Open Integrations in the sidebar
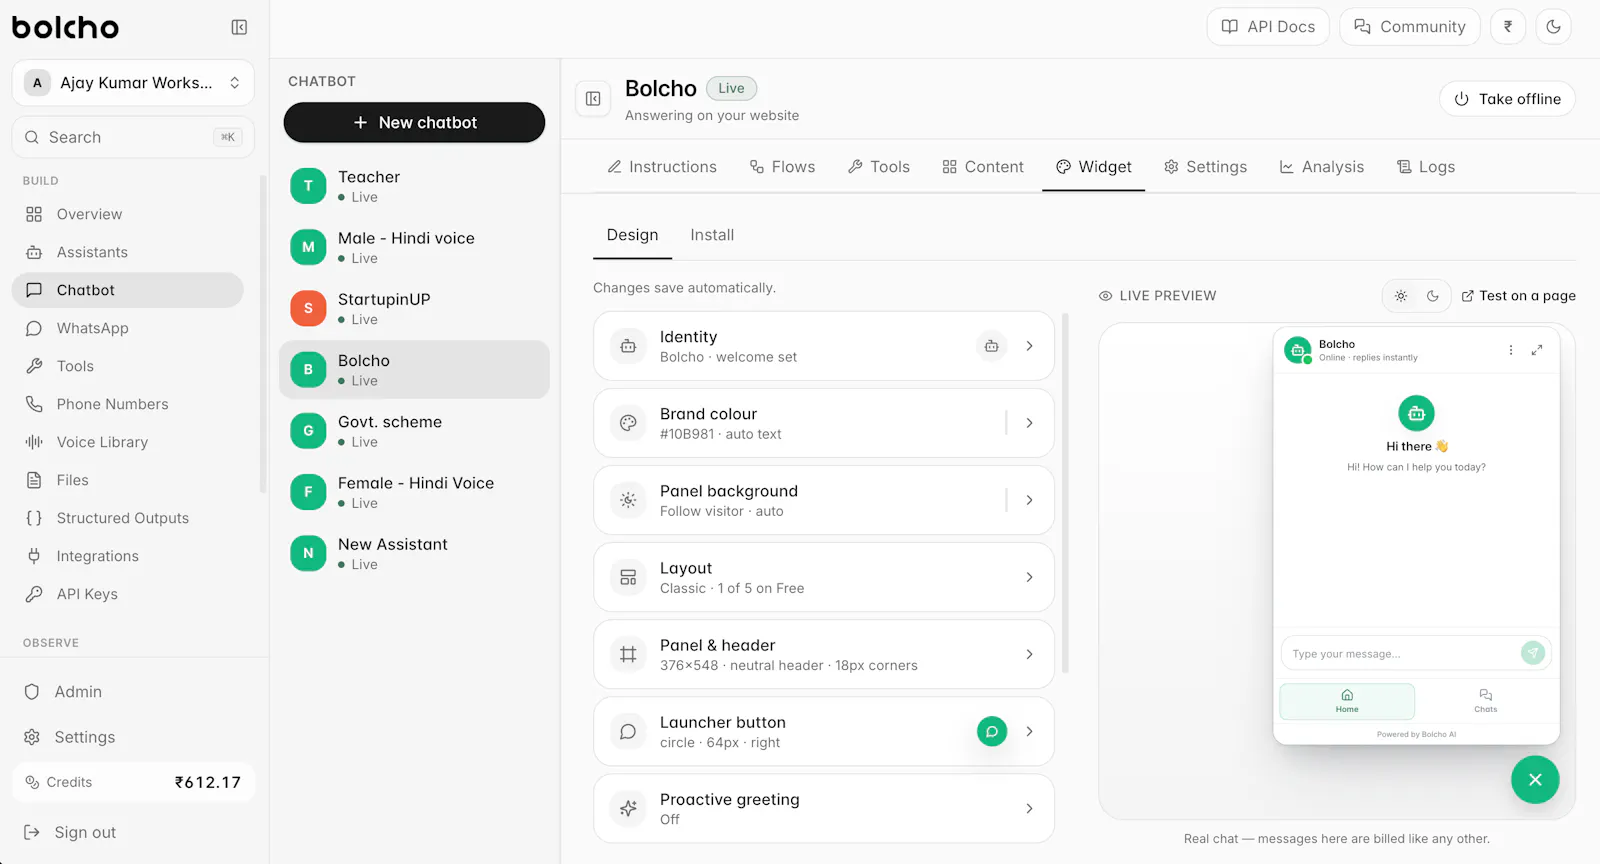The image size is (1600, 864). (127, 556)
